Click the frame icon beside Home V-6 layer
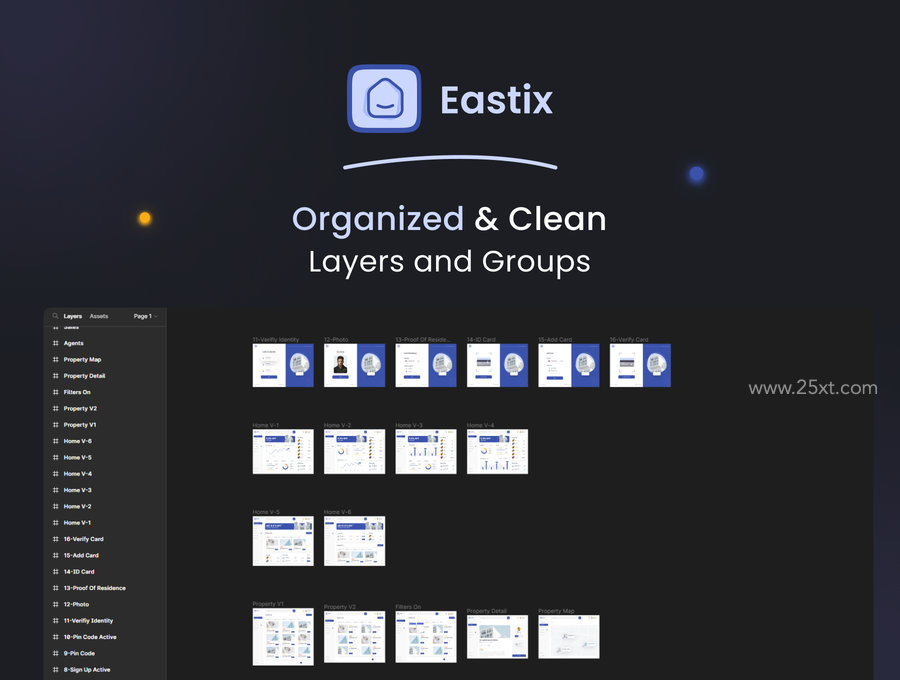 coord(56,441)
